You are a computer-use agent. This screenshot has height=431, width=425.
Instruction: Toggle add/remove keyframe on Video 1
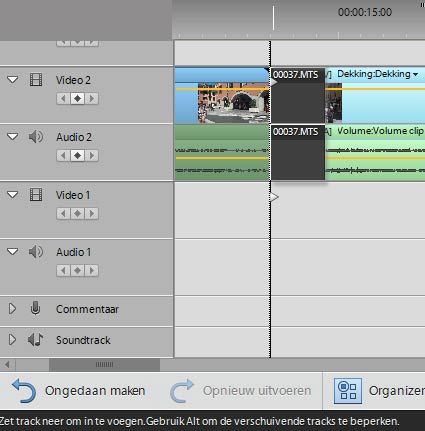(77, 214)
